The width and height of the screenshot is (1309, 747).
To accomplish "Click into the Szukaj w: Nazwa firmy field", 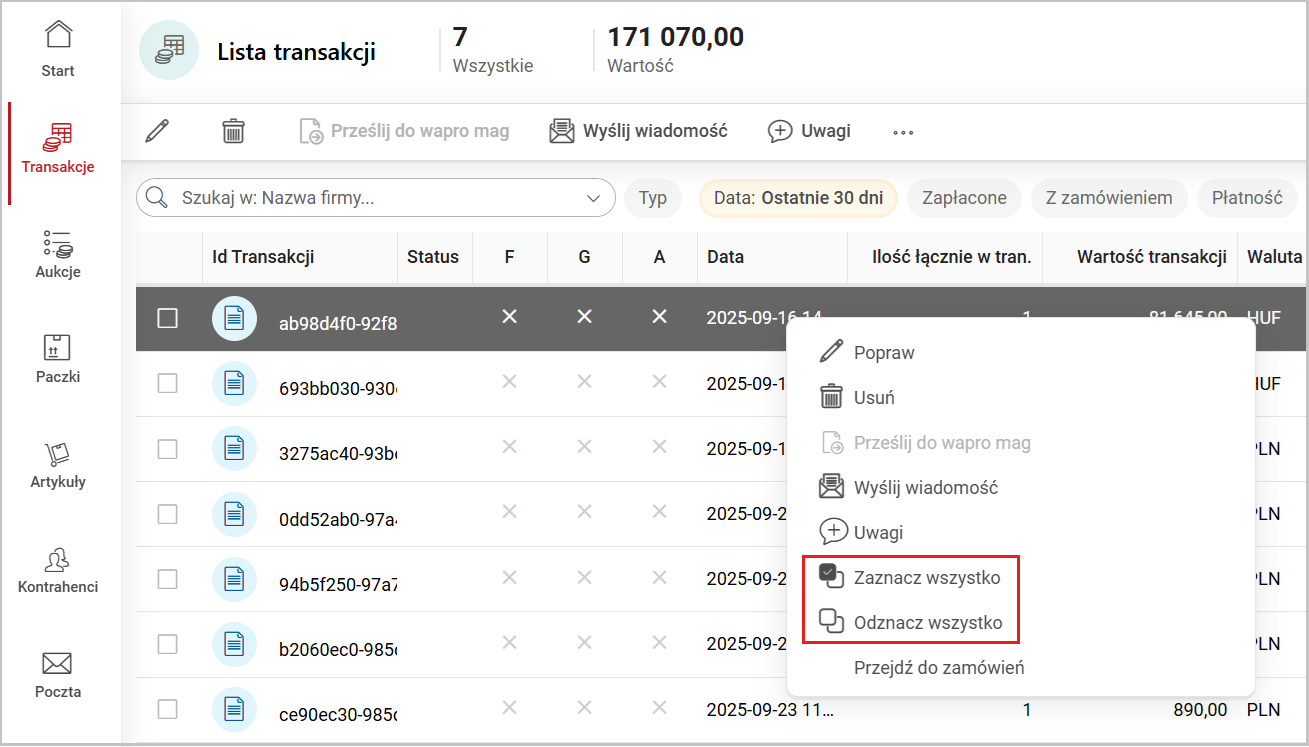I will pos(370,198).
